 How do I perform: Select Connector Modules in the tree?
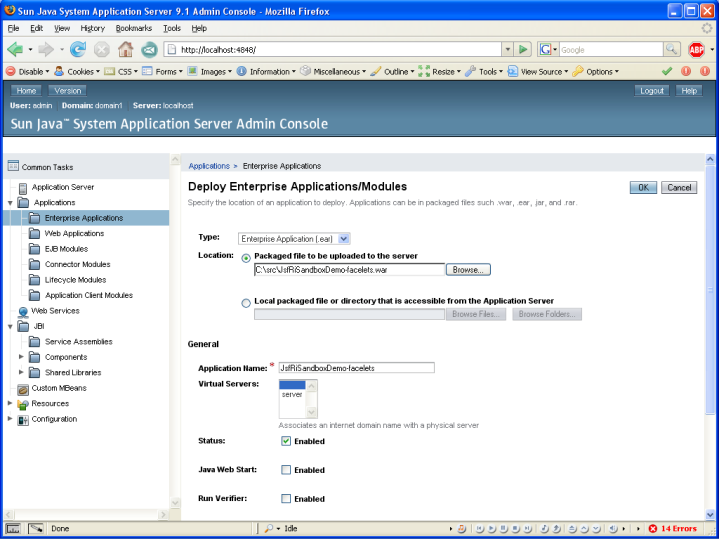77,265
